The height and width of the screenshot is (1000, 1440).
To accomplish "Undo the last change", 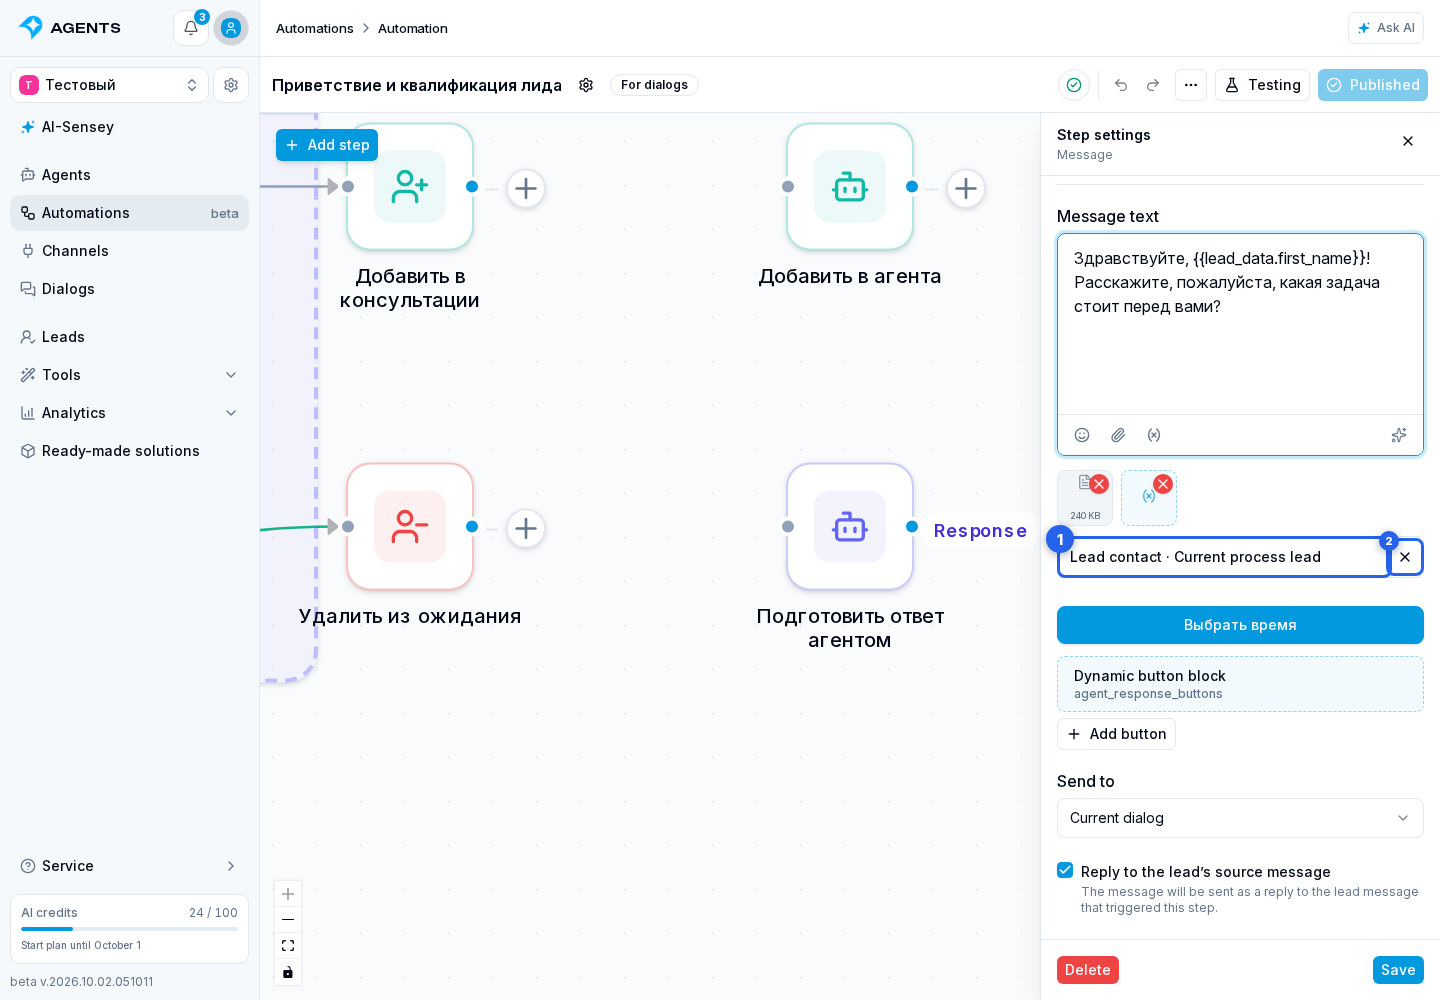I will pos(1121,85).
